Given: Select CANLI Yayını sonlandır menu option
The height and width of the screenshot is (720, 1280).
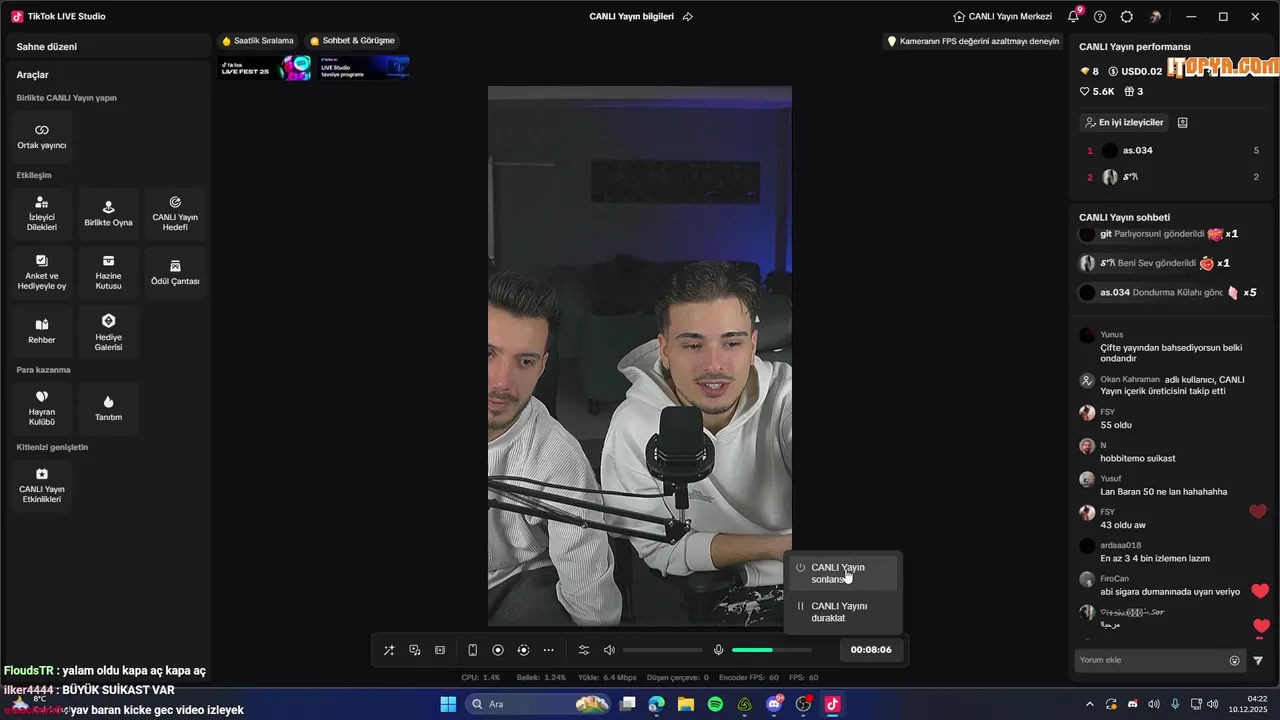Looking at the screenshot, I should [842, 573].
